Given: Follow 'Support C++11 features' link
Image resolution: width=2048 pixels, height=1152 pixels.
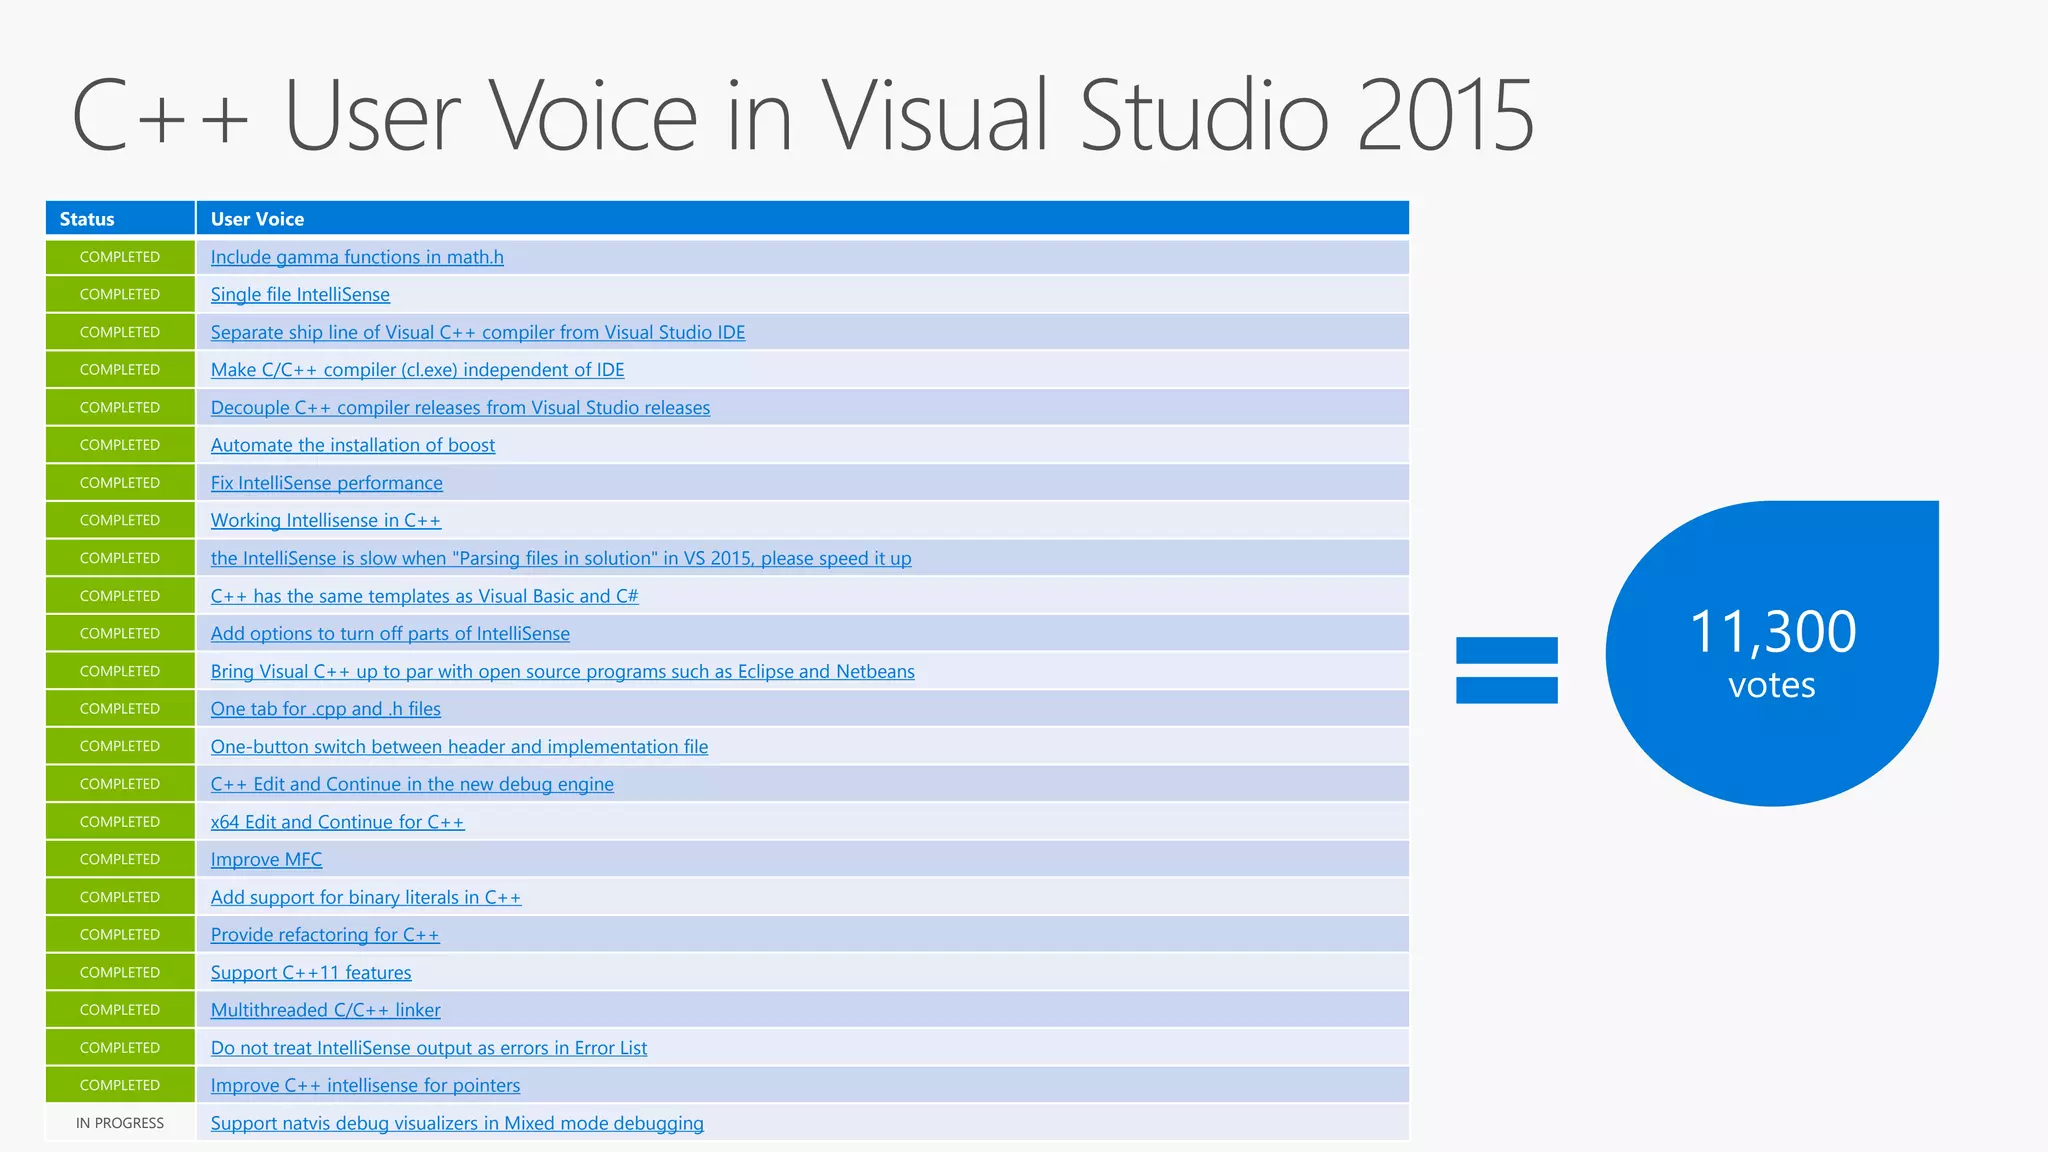Looking at the screenshot, I should click(x=311, y=973).
